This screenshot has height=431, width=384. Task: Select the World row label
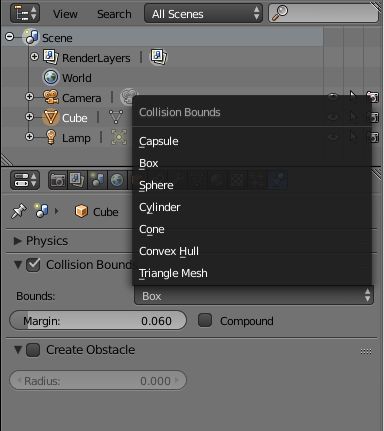pyautogui.click(x=77, y=78)
